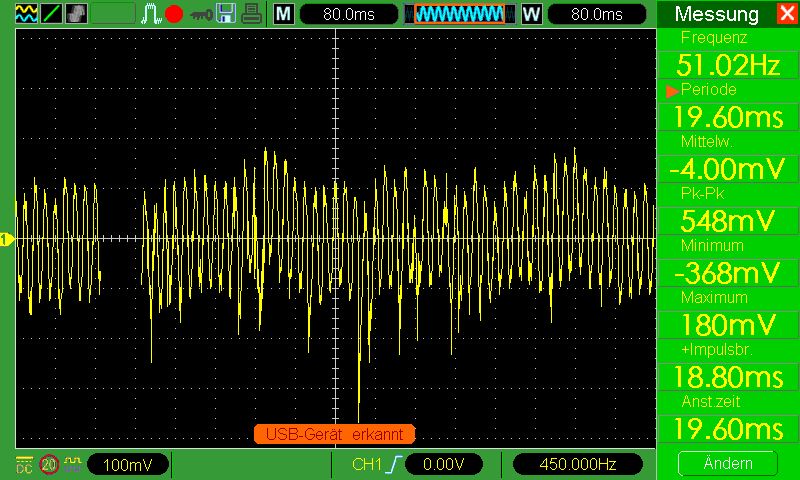Click the orange Periode selection arrow
Screen dimensions: 800x480
(672, 91)
